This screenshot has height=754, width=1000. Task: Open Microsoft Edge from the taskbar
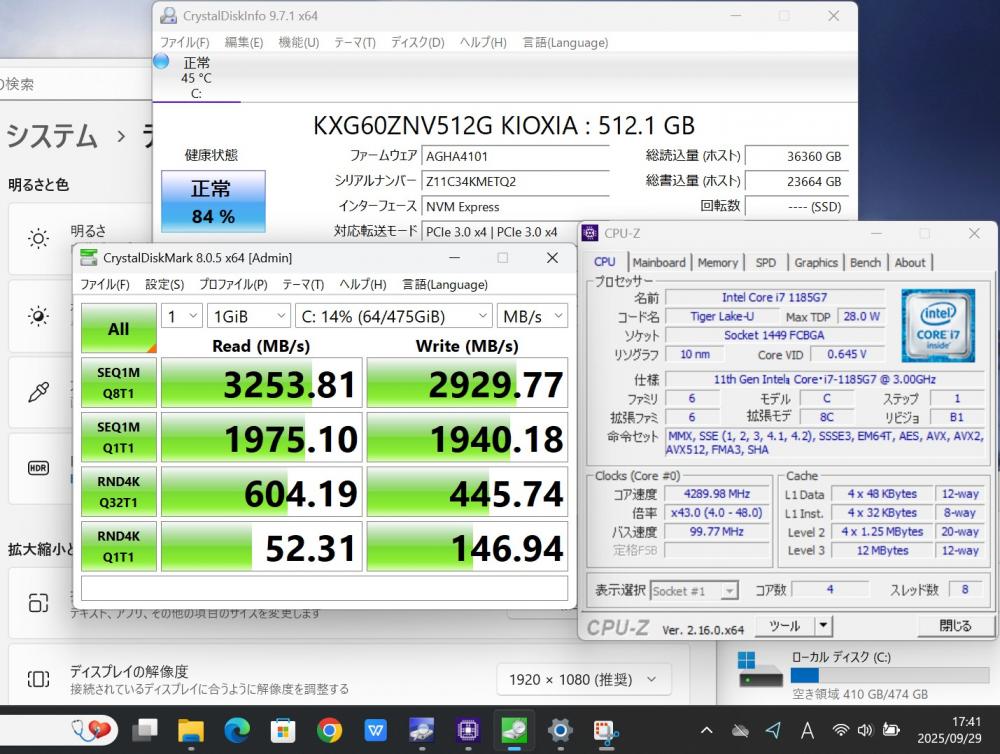click(237, 730)
